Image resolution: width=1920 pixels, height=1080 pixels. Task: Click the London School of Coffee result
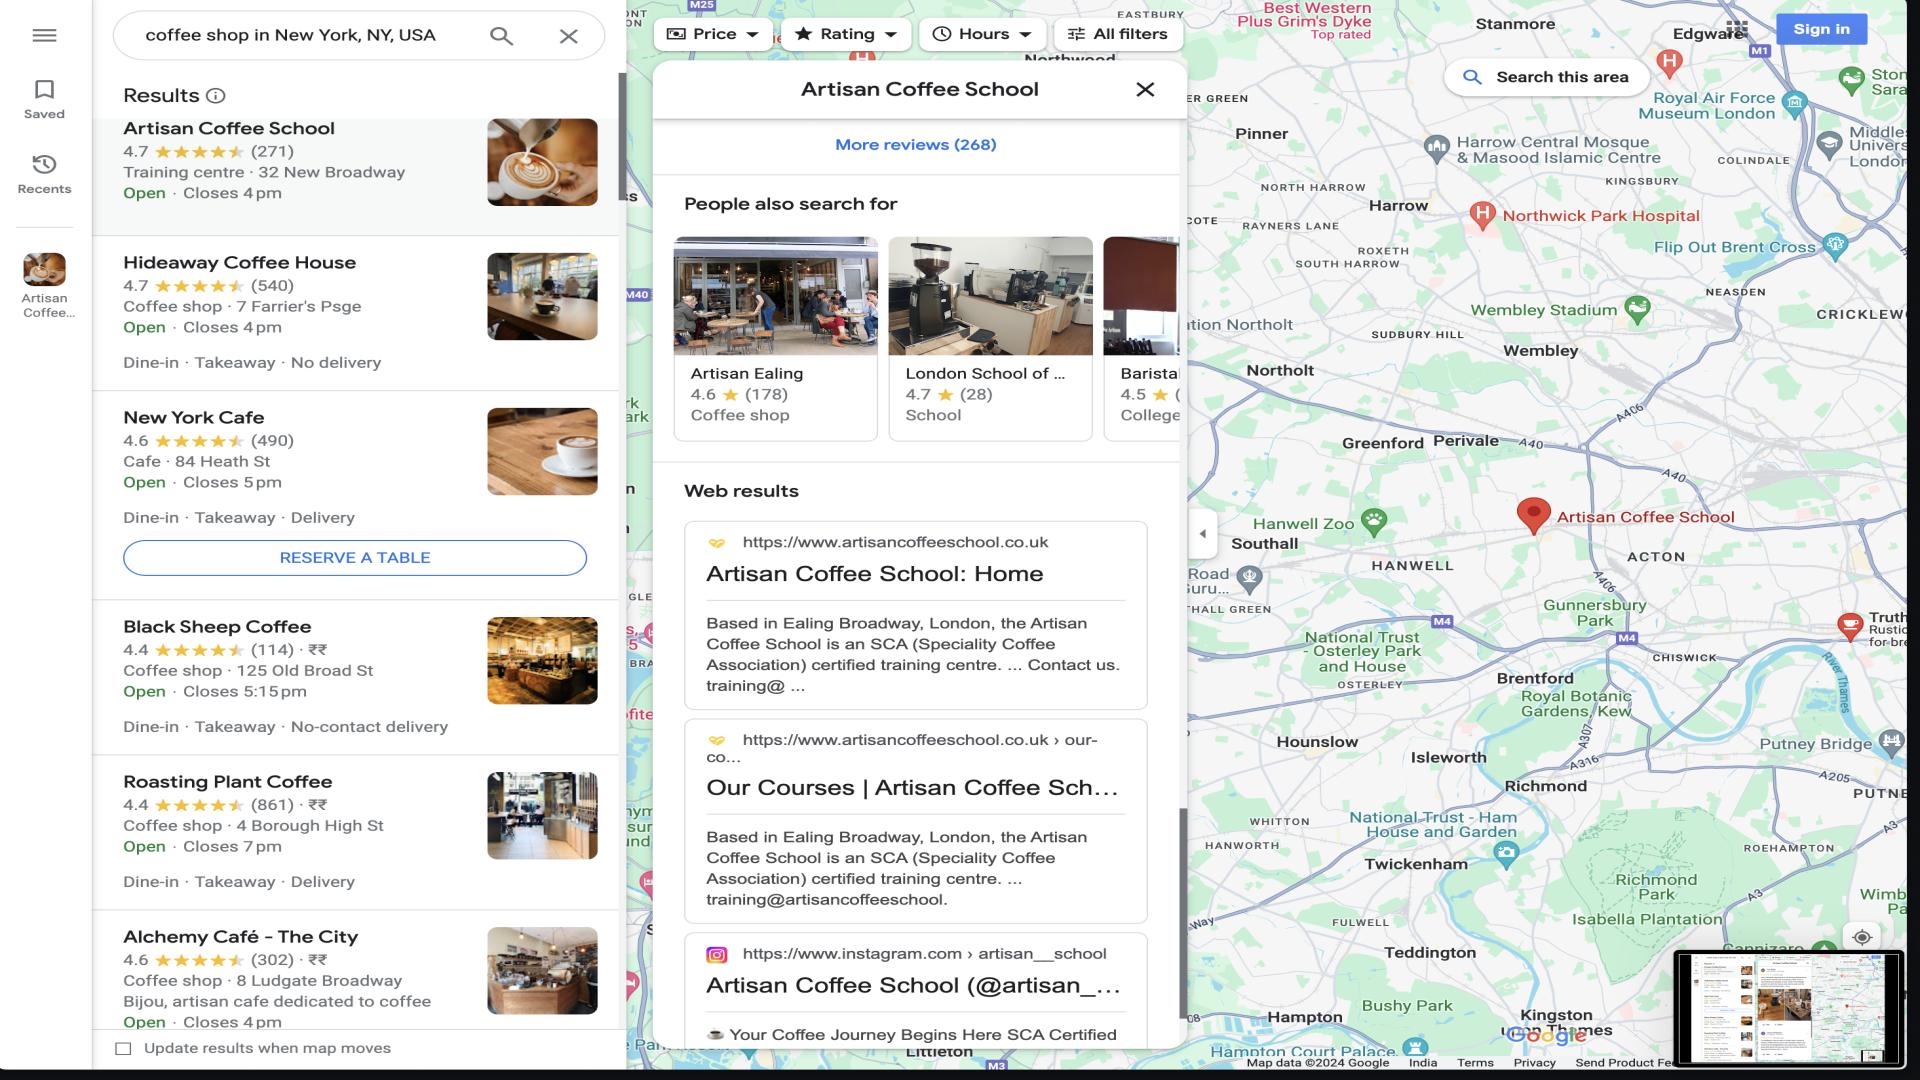(989, 335)
